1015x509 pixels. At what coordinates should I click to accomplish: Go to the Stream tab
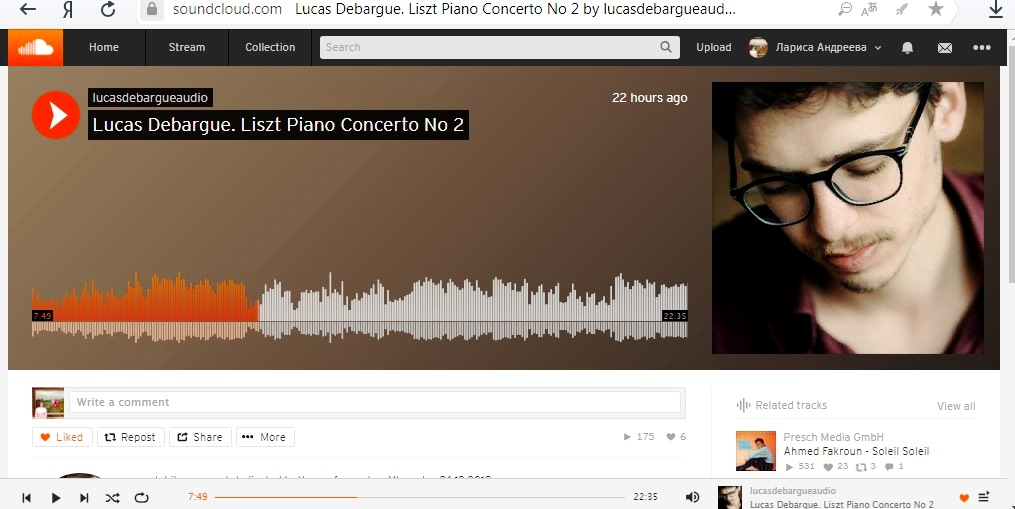pos(186,47)
